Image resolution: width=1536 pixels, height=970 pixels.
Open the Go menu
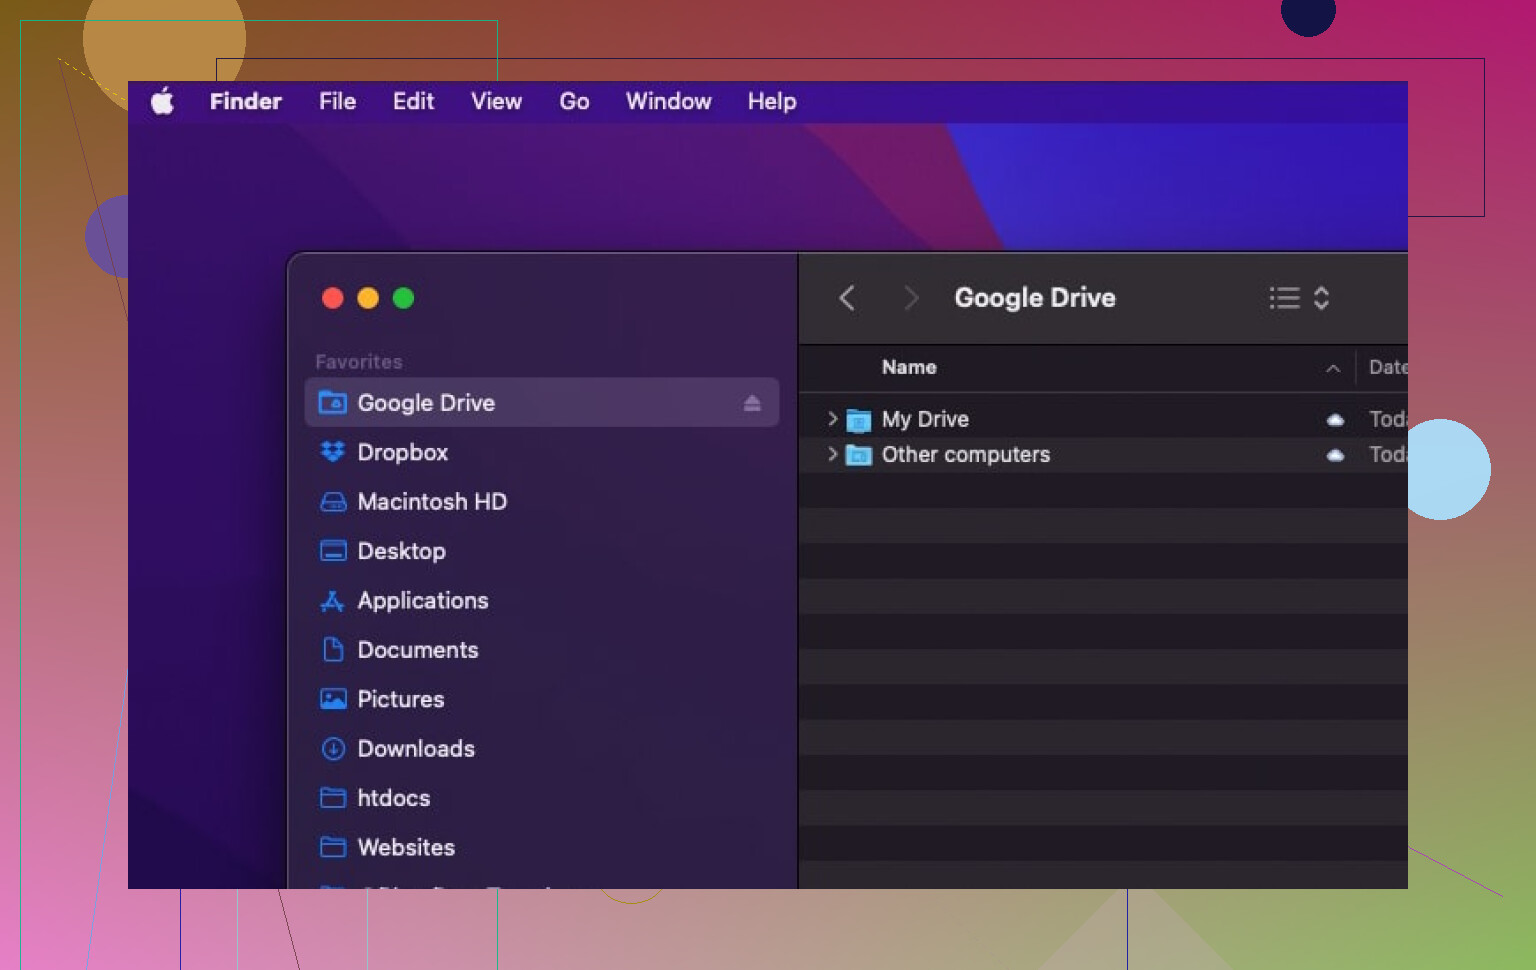coord(574,102)
